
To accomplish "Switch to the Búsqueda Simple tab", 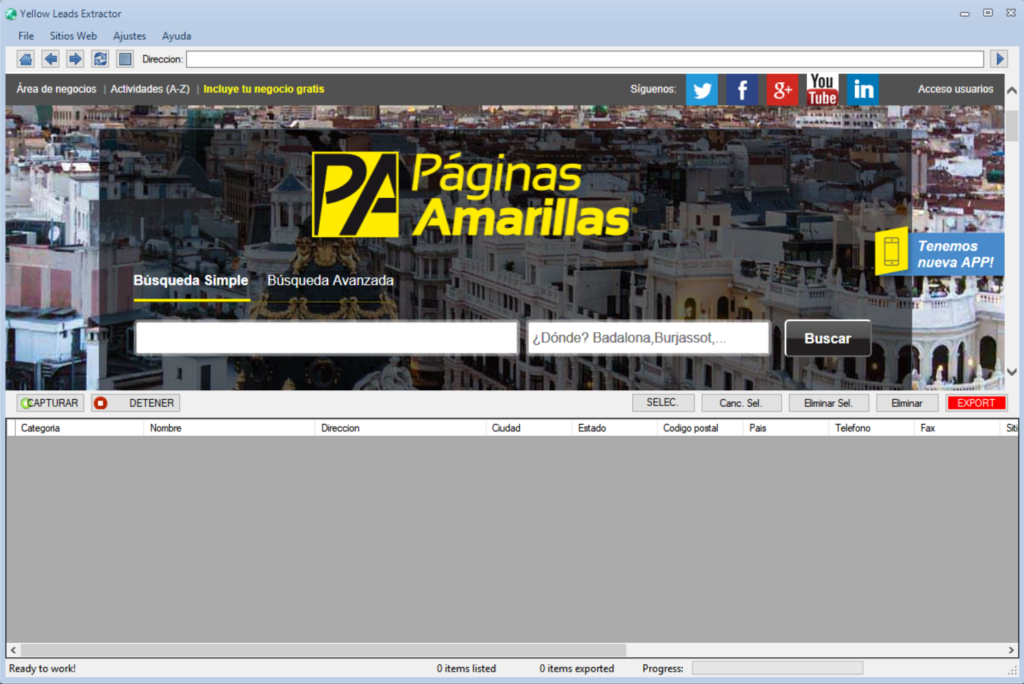I will pyautogui.click(x=191, y=280).
